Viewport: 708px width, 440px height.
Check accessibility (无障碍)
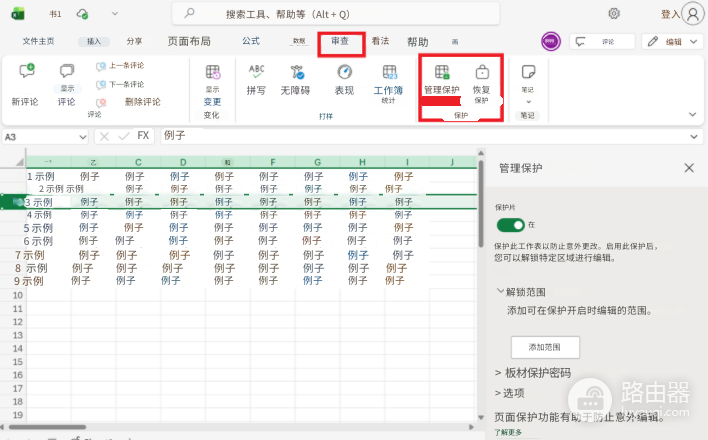coord(295,79)
